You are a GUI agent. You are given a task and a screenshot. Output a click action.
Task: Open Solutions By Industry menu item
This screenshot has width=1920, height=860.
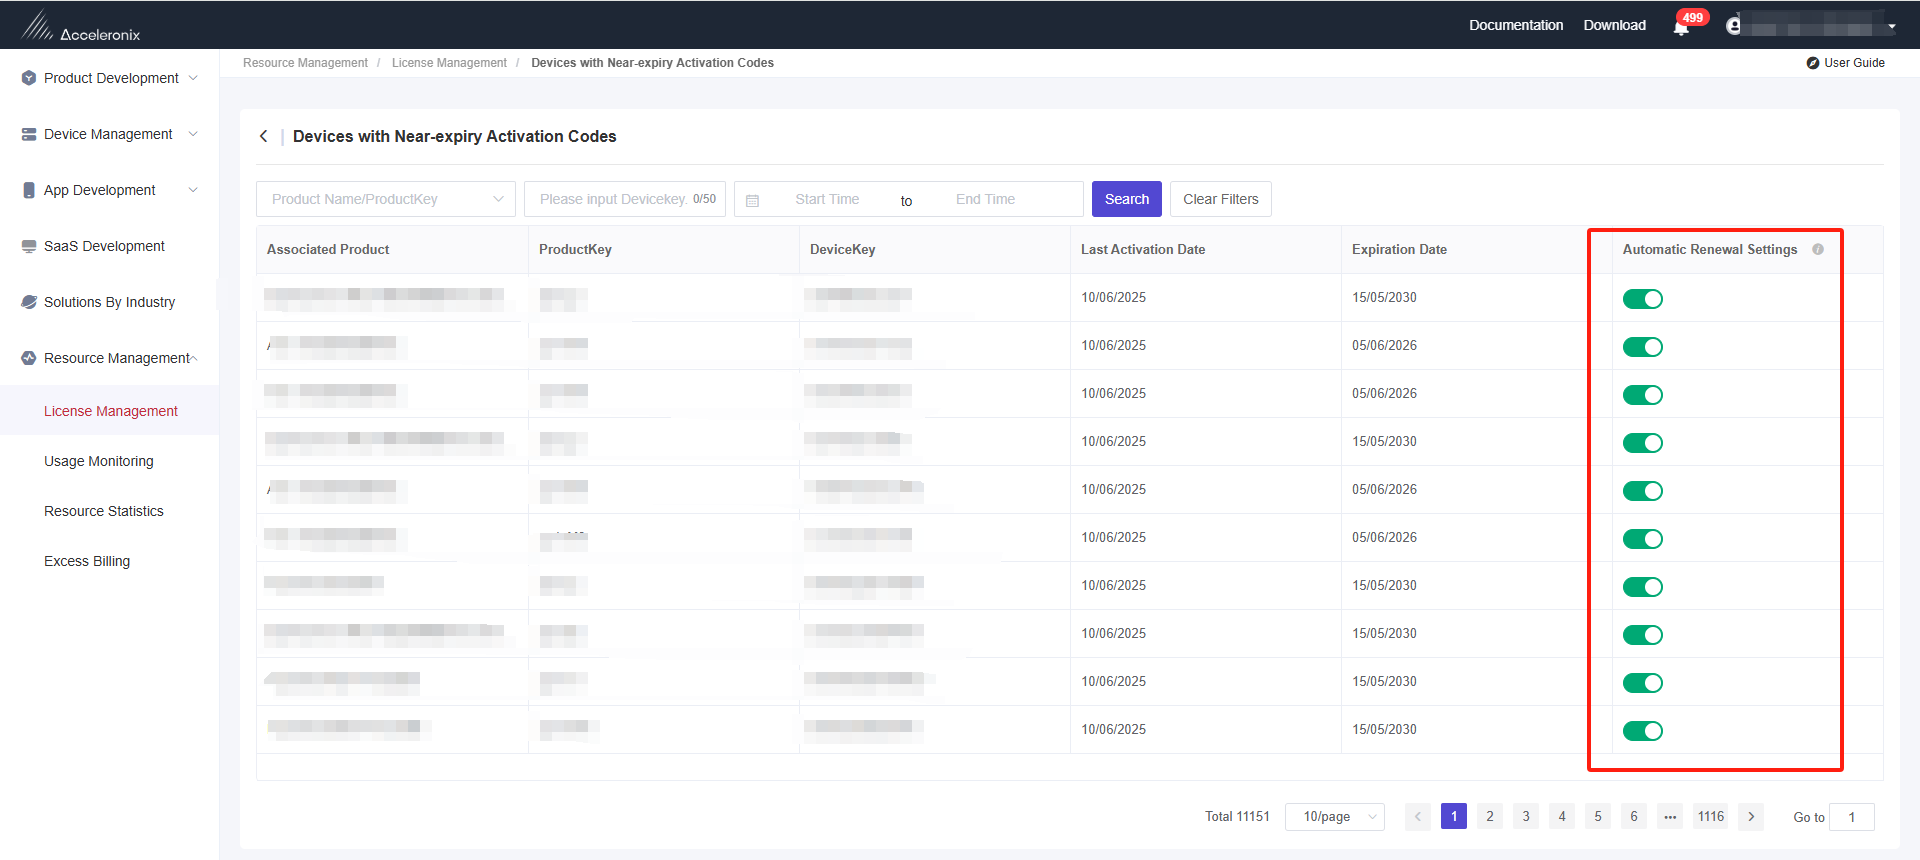pyautogui.click(x=109, y=302)
